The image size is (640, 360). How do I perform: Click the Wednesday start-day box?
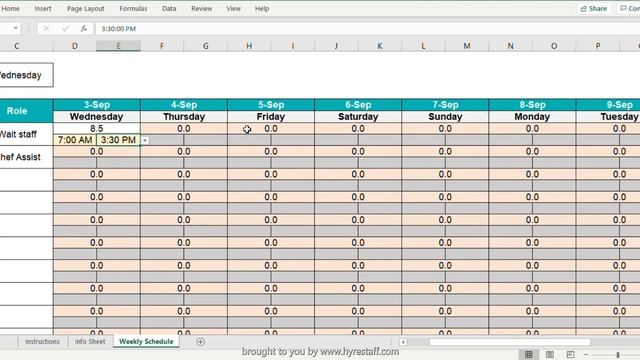26,75
